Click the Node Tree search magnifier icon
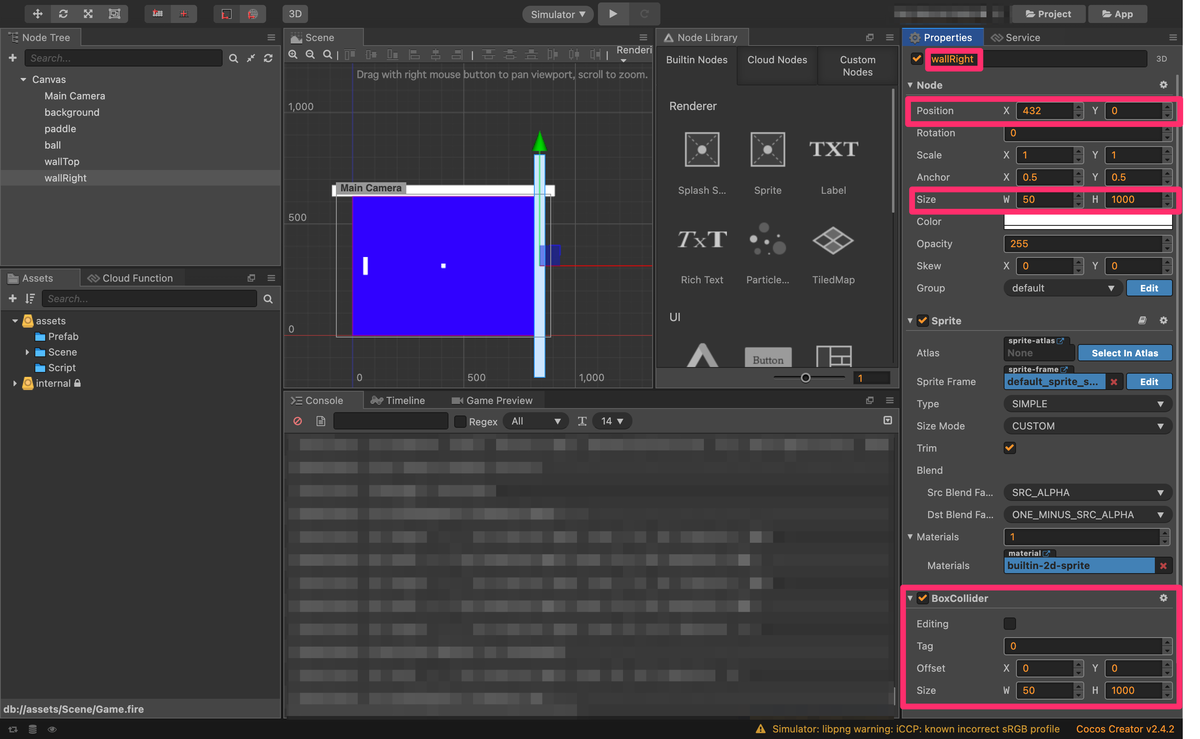Image resolution: width=1200 pixels, height=739 pixels. point(234,59)
